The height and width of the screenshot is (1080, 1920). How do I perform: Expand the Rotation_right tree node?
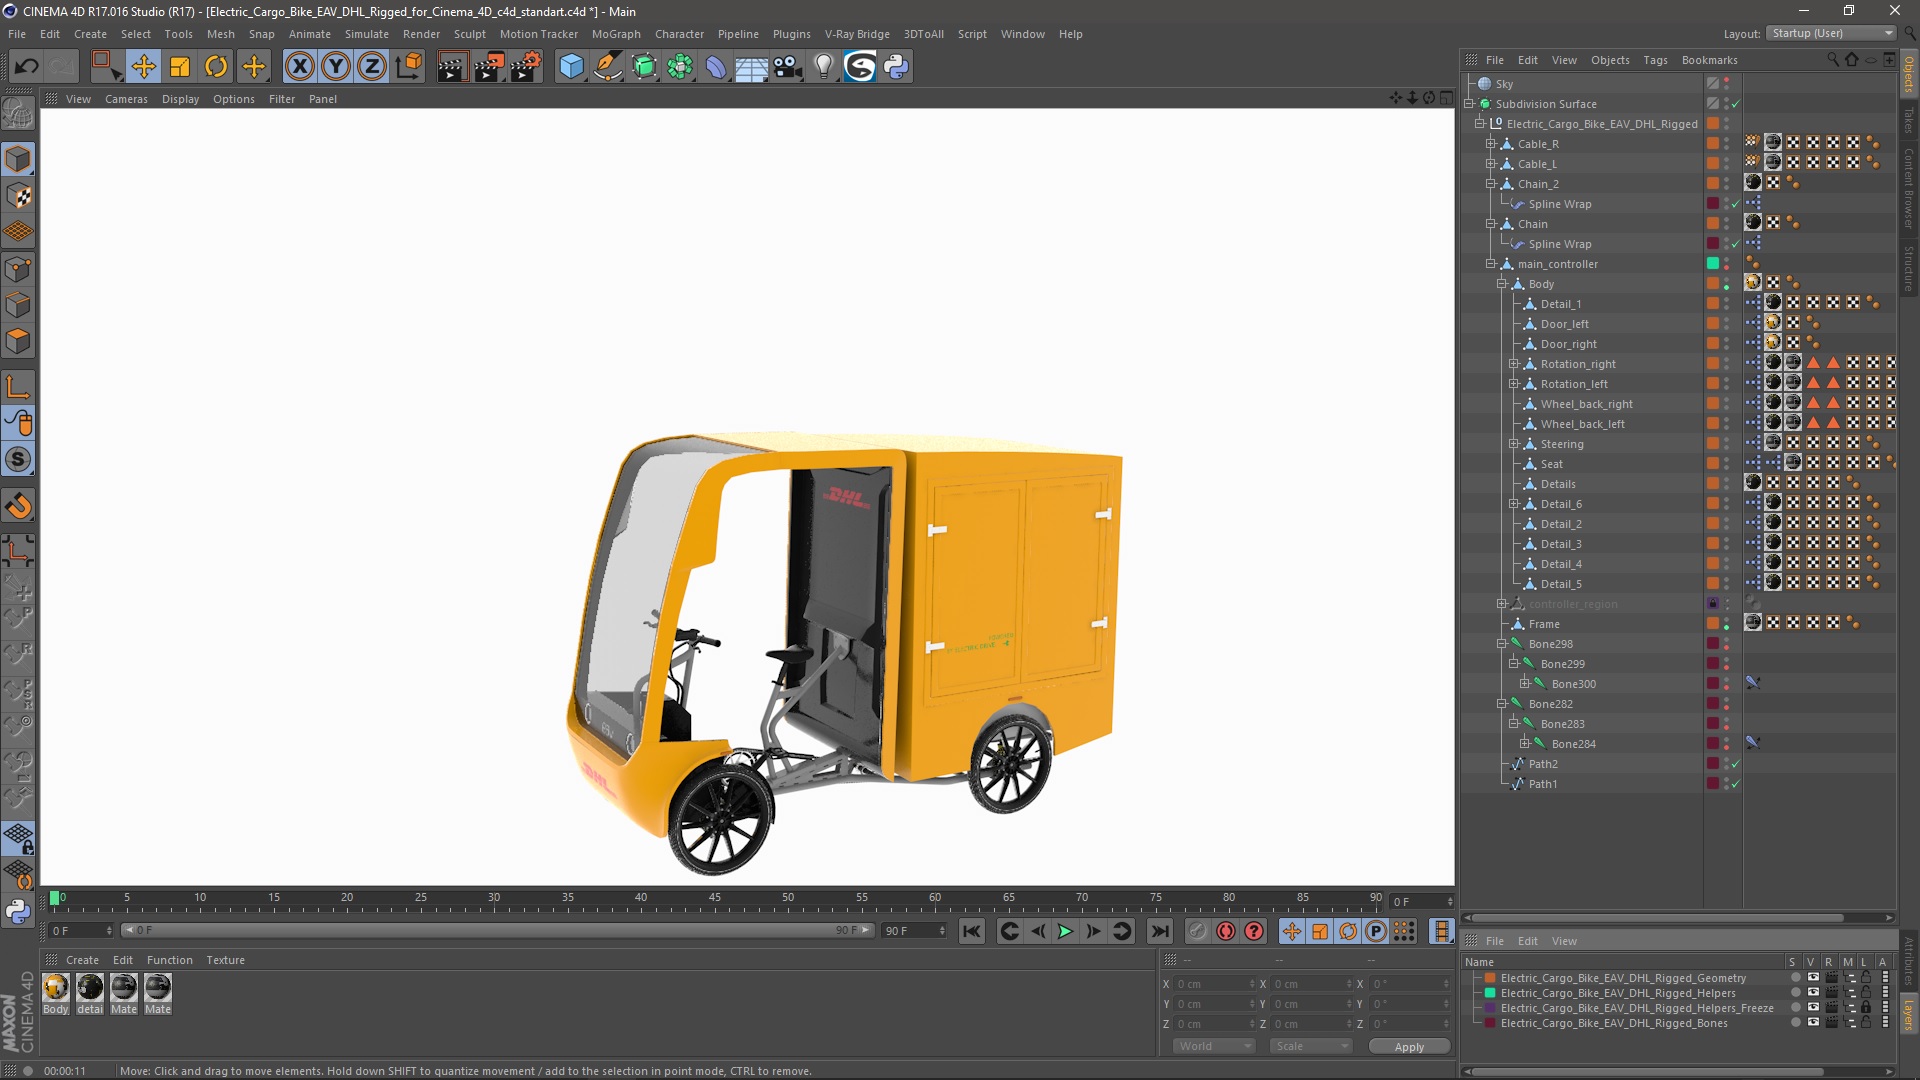pos(1514,364)
